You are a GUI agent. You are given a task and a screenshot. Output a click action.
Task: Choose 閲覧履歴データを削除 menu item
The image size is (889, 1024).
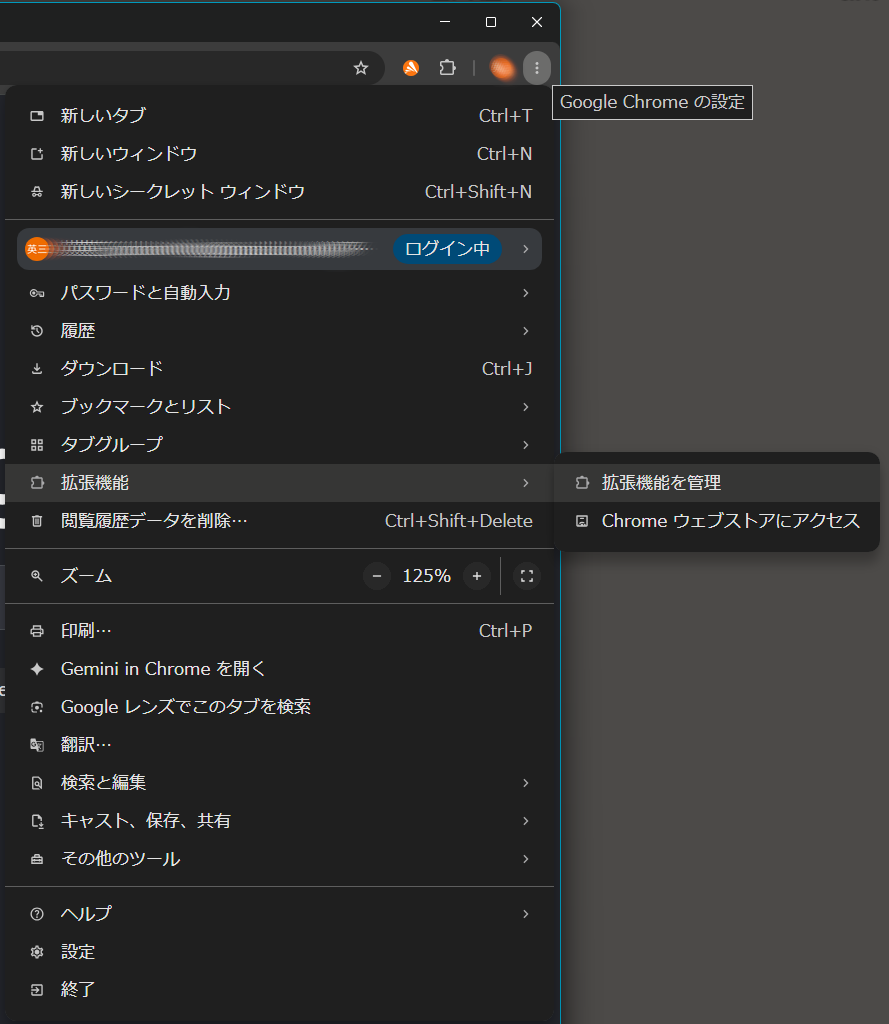coord(280,521)
